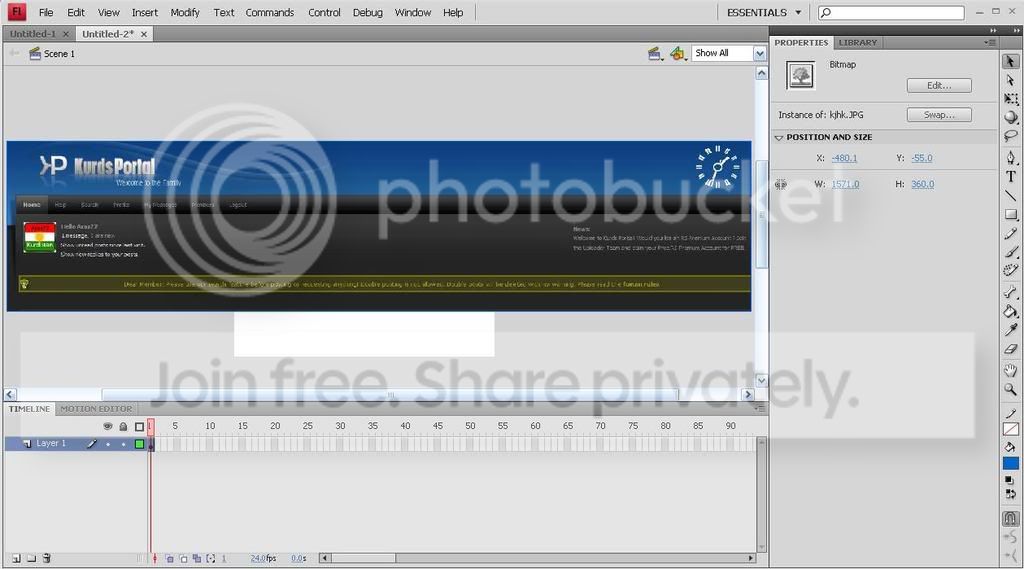Select the Free Transform tool
The image size is (1024, 569).
tap(1010, 99)
